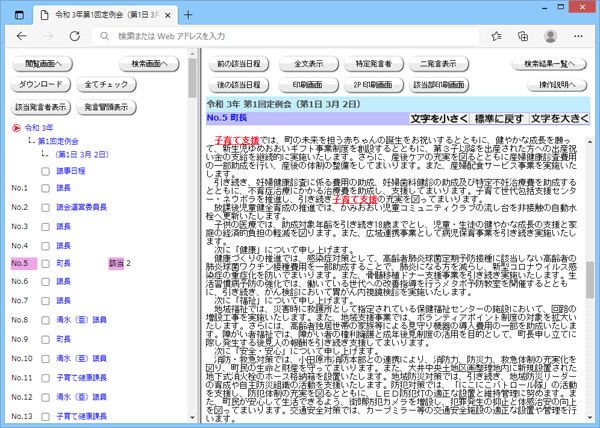Open the 2P 印刷画面 button
This screenshot has height=428, width=600.
[x=373, y=85]
